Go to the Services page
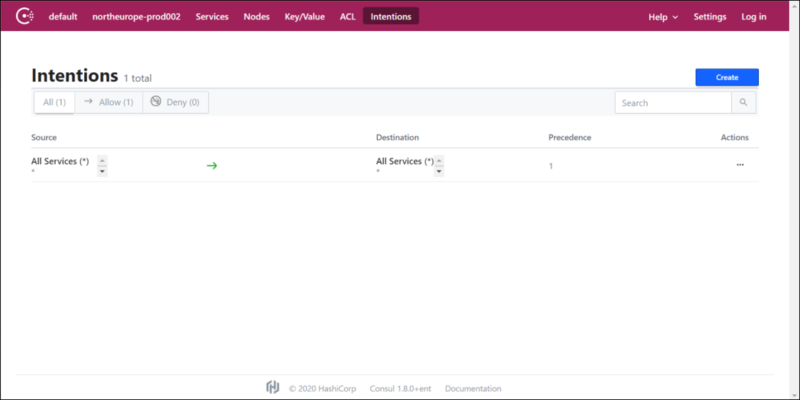 pyautogui.click(x=212, y=16)
